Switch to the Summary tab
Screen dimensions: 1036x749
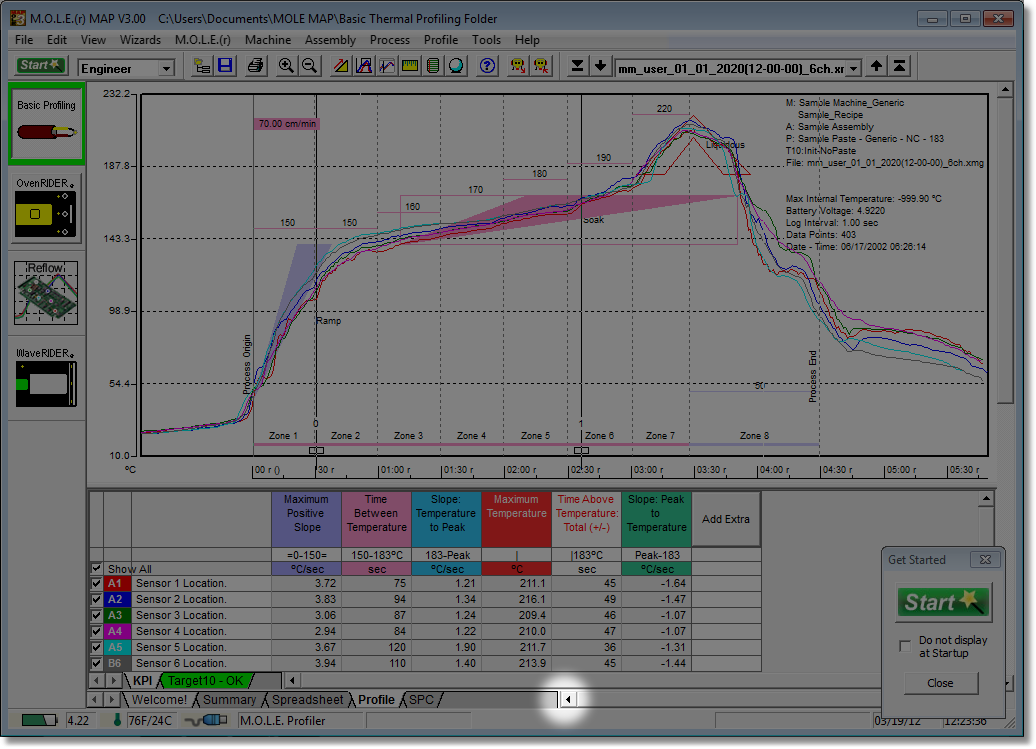(229, 699)
